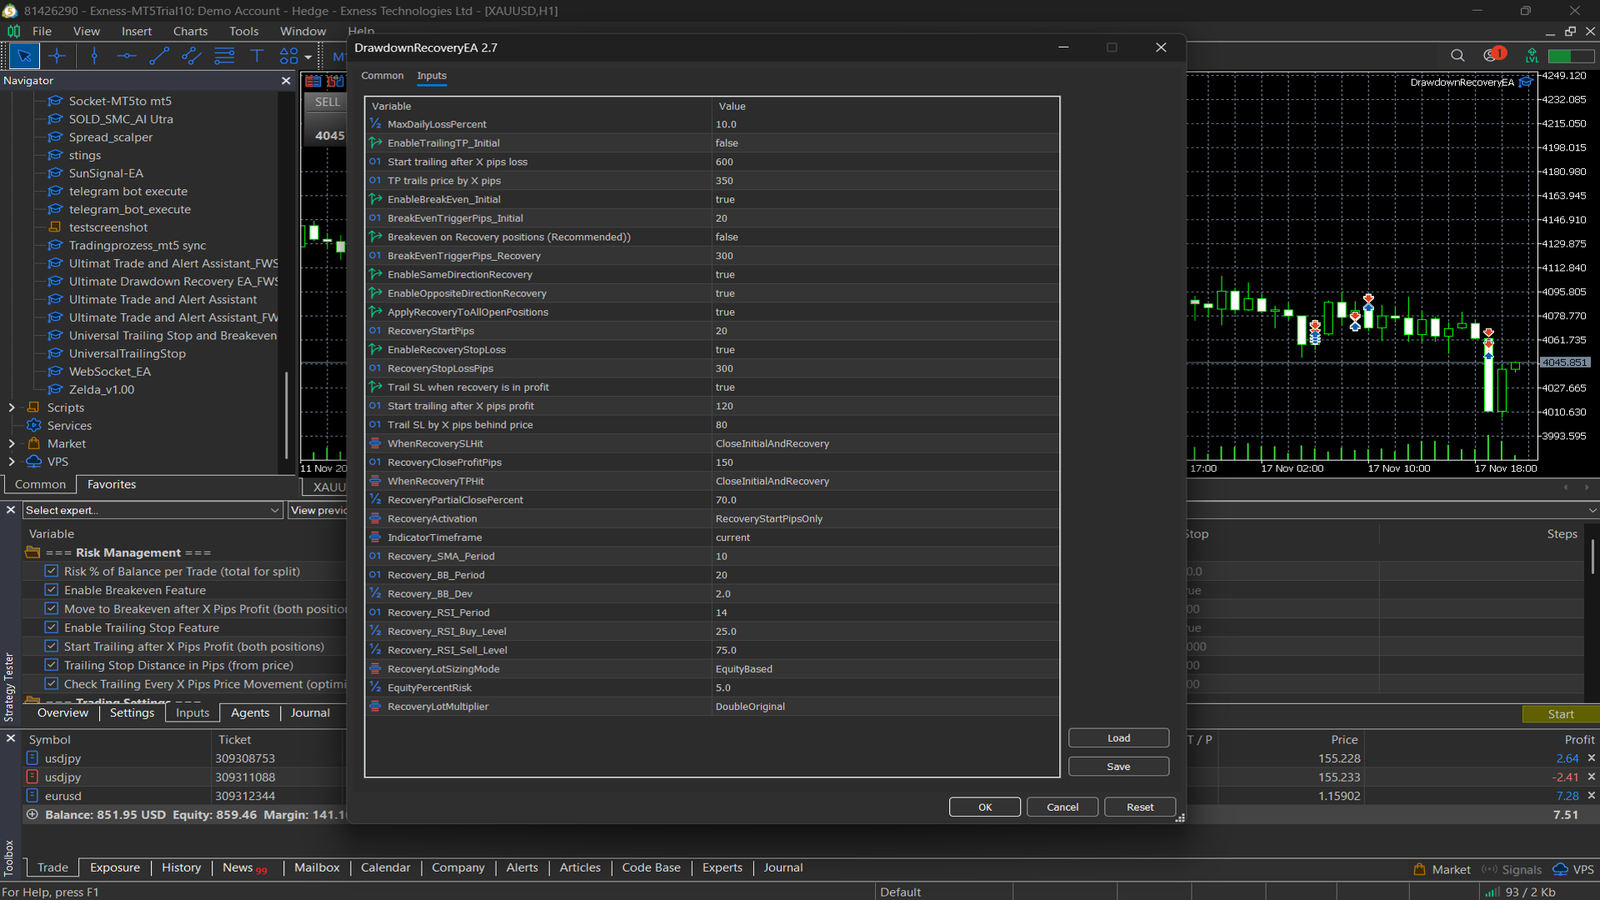Uncheck Enable Breakeven Feature checkbox
The height and width of the screenshot is (900, 1600).
(x=51, y=590)
